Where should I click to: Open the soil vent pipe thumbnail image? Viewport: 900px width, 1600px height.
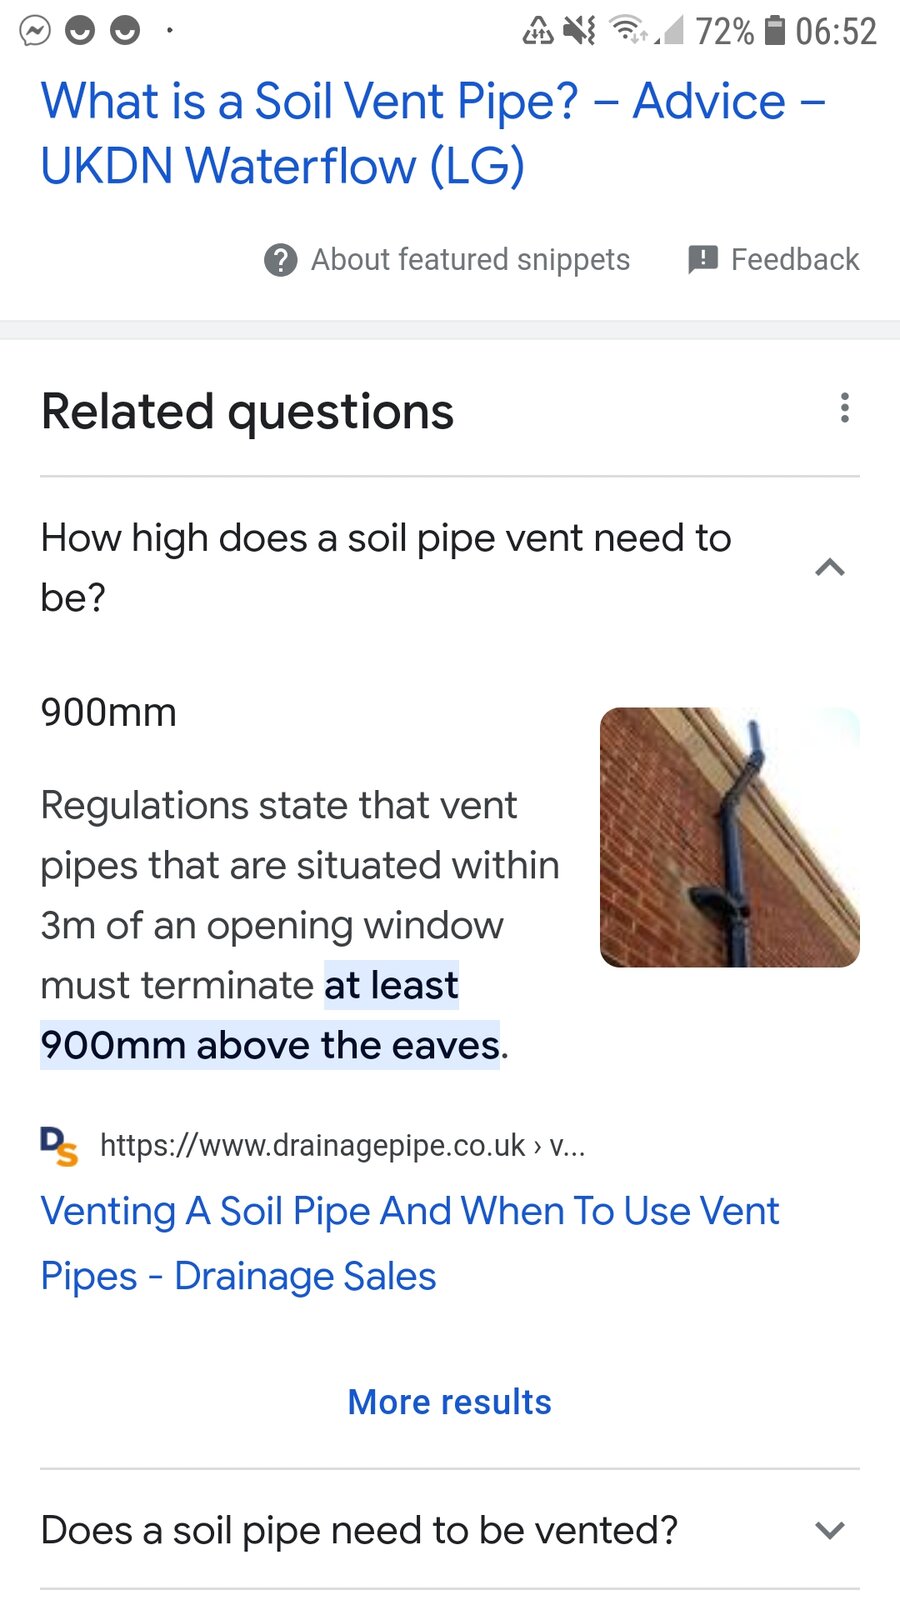coord(729,837)
